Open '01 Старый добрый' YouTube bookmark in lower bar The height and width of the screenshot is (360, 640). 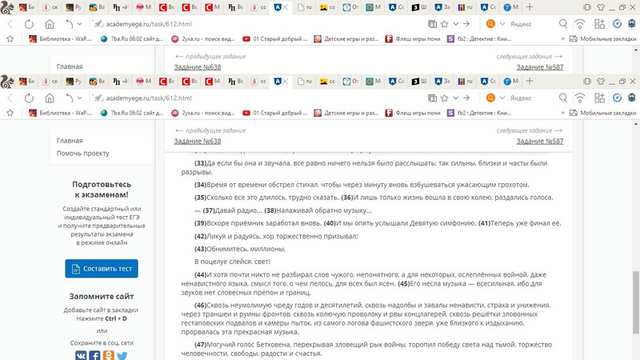[x=275, y=113]
